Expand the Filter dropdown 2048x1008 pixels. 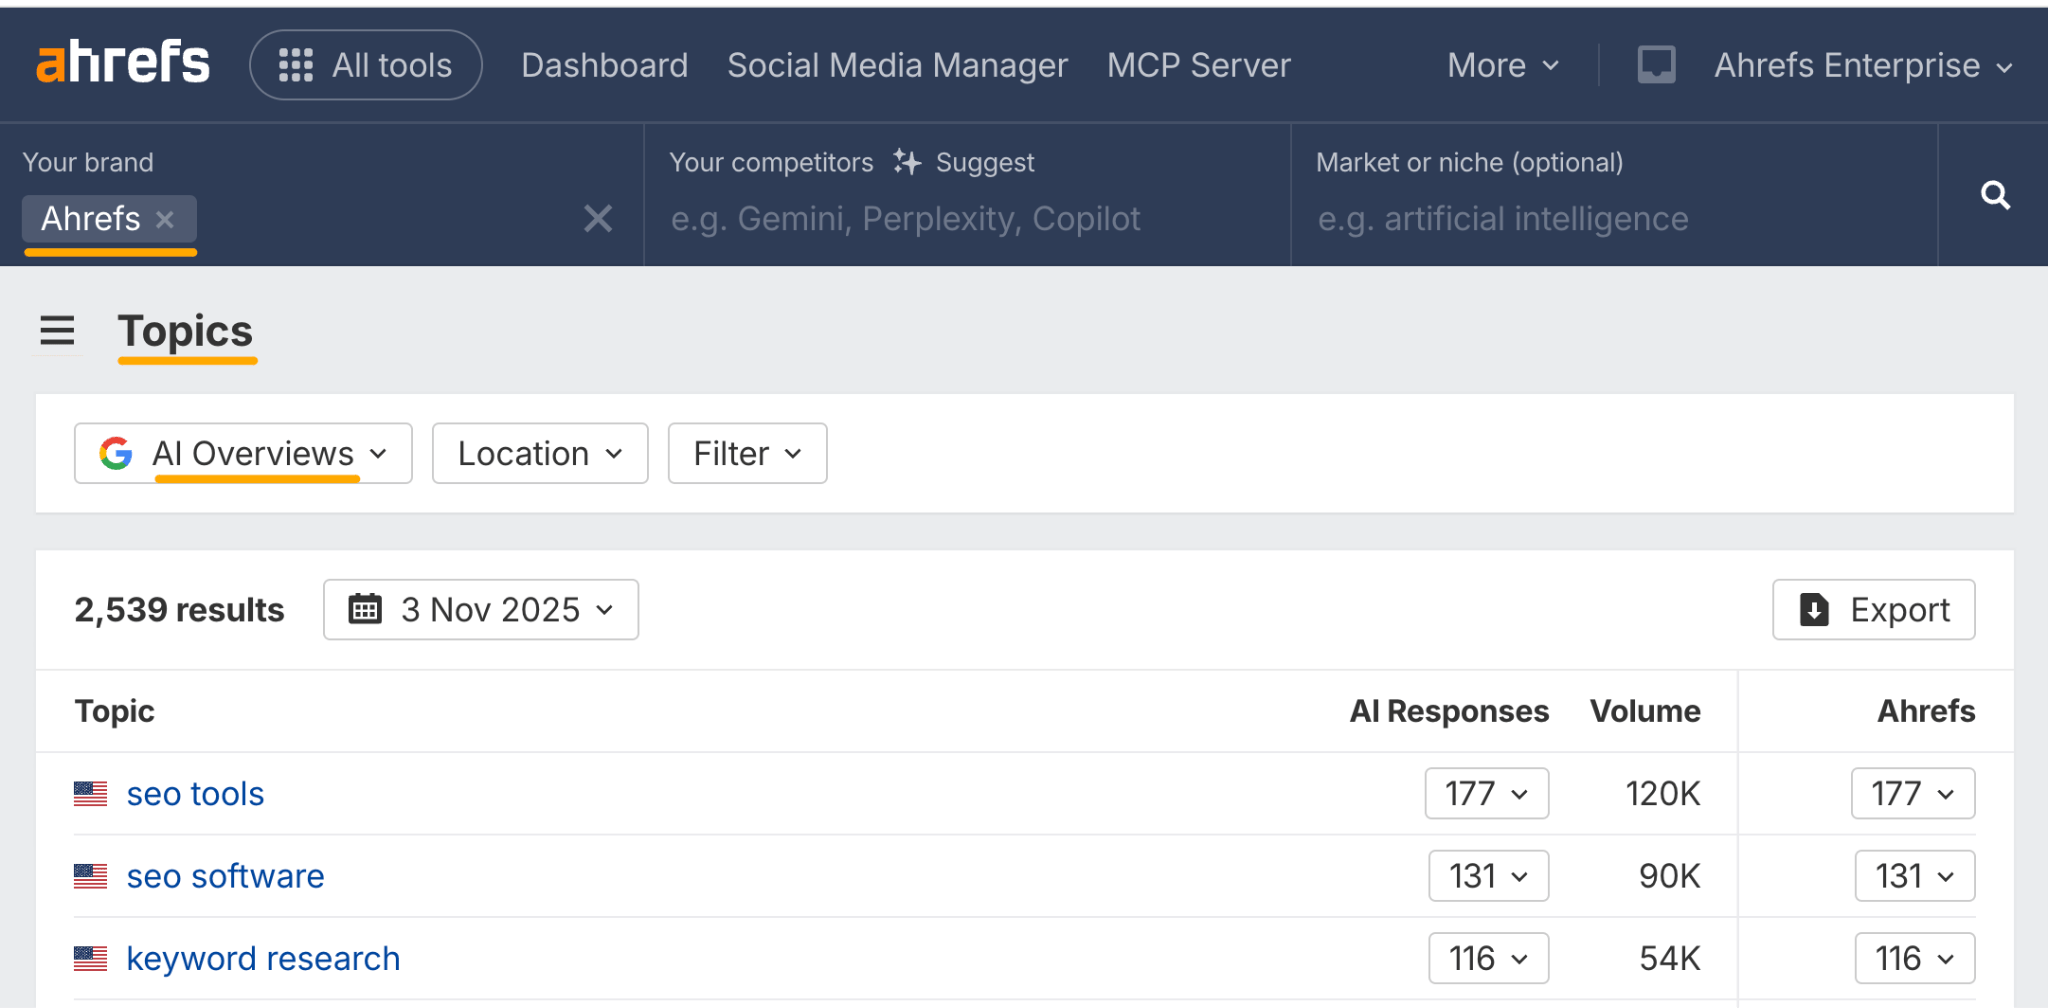[x=746, y=453]
